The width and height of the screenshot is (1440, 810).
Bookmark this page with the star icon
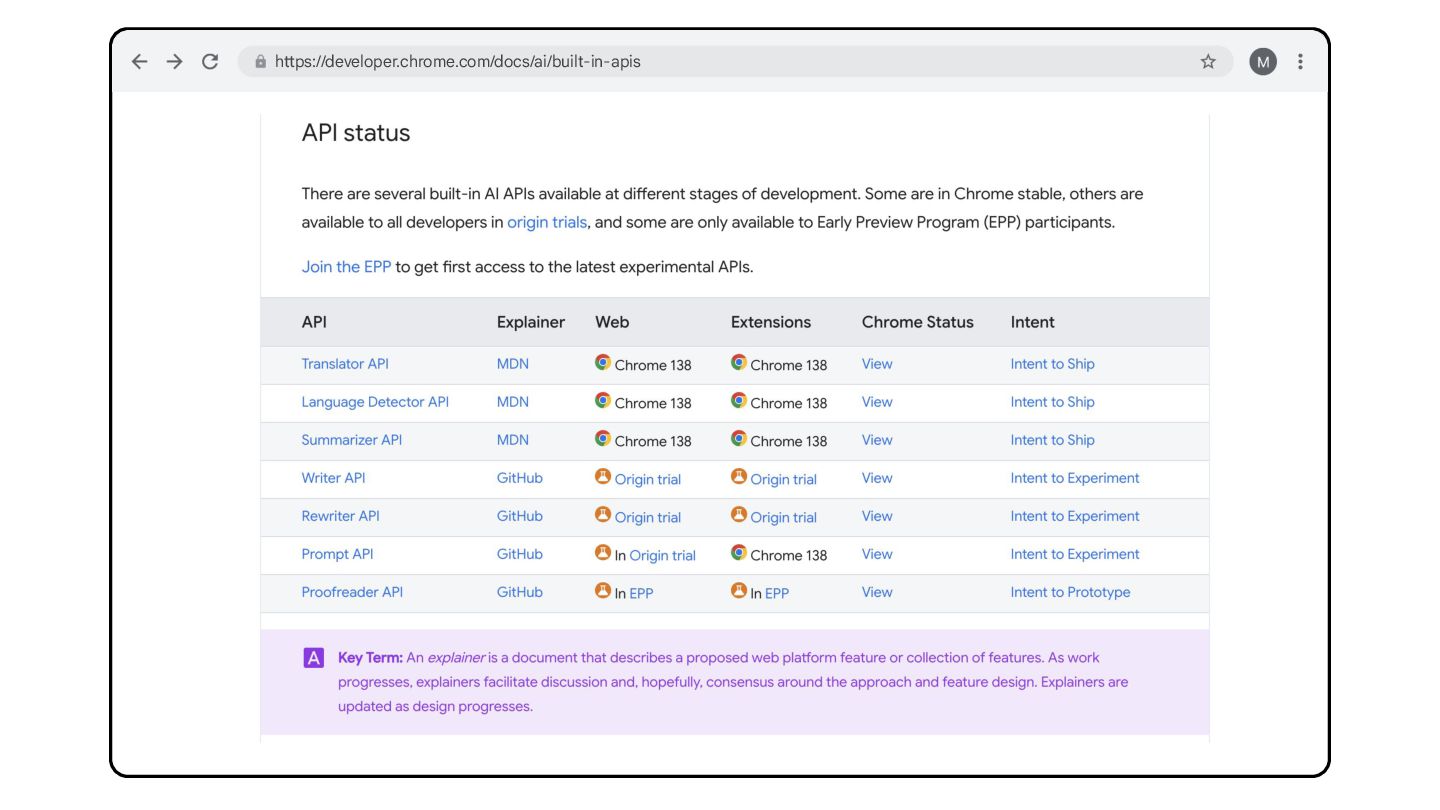tap(1208, 61)
